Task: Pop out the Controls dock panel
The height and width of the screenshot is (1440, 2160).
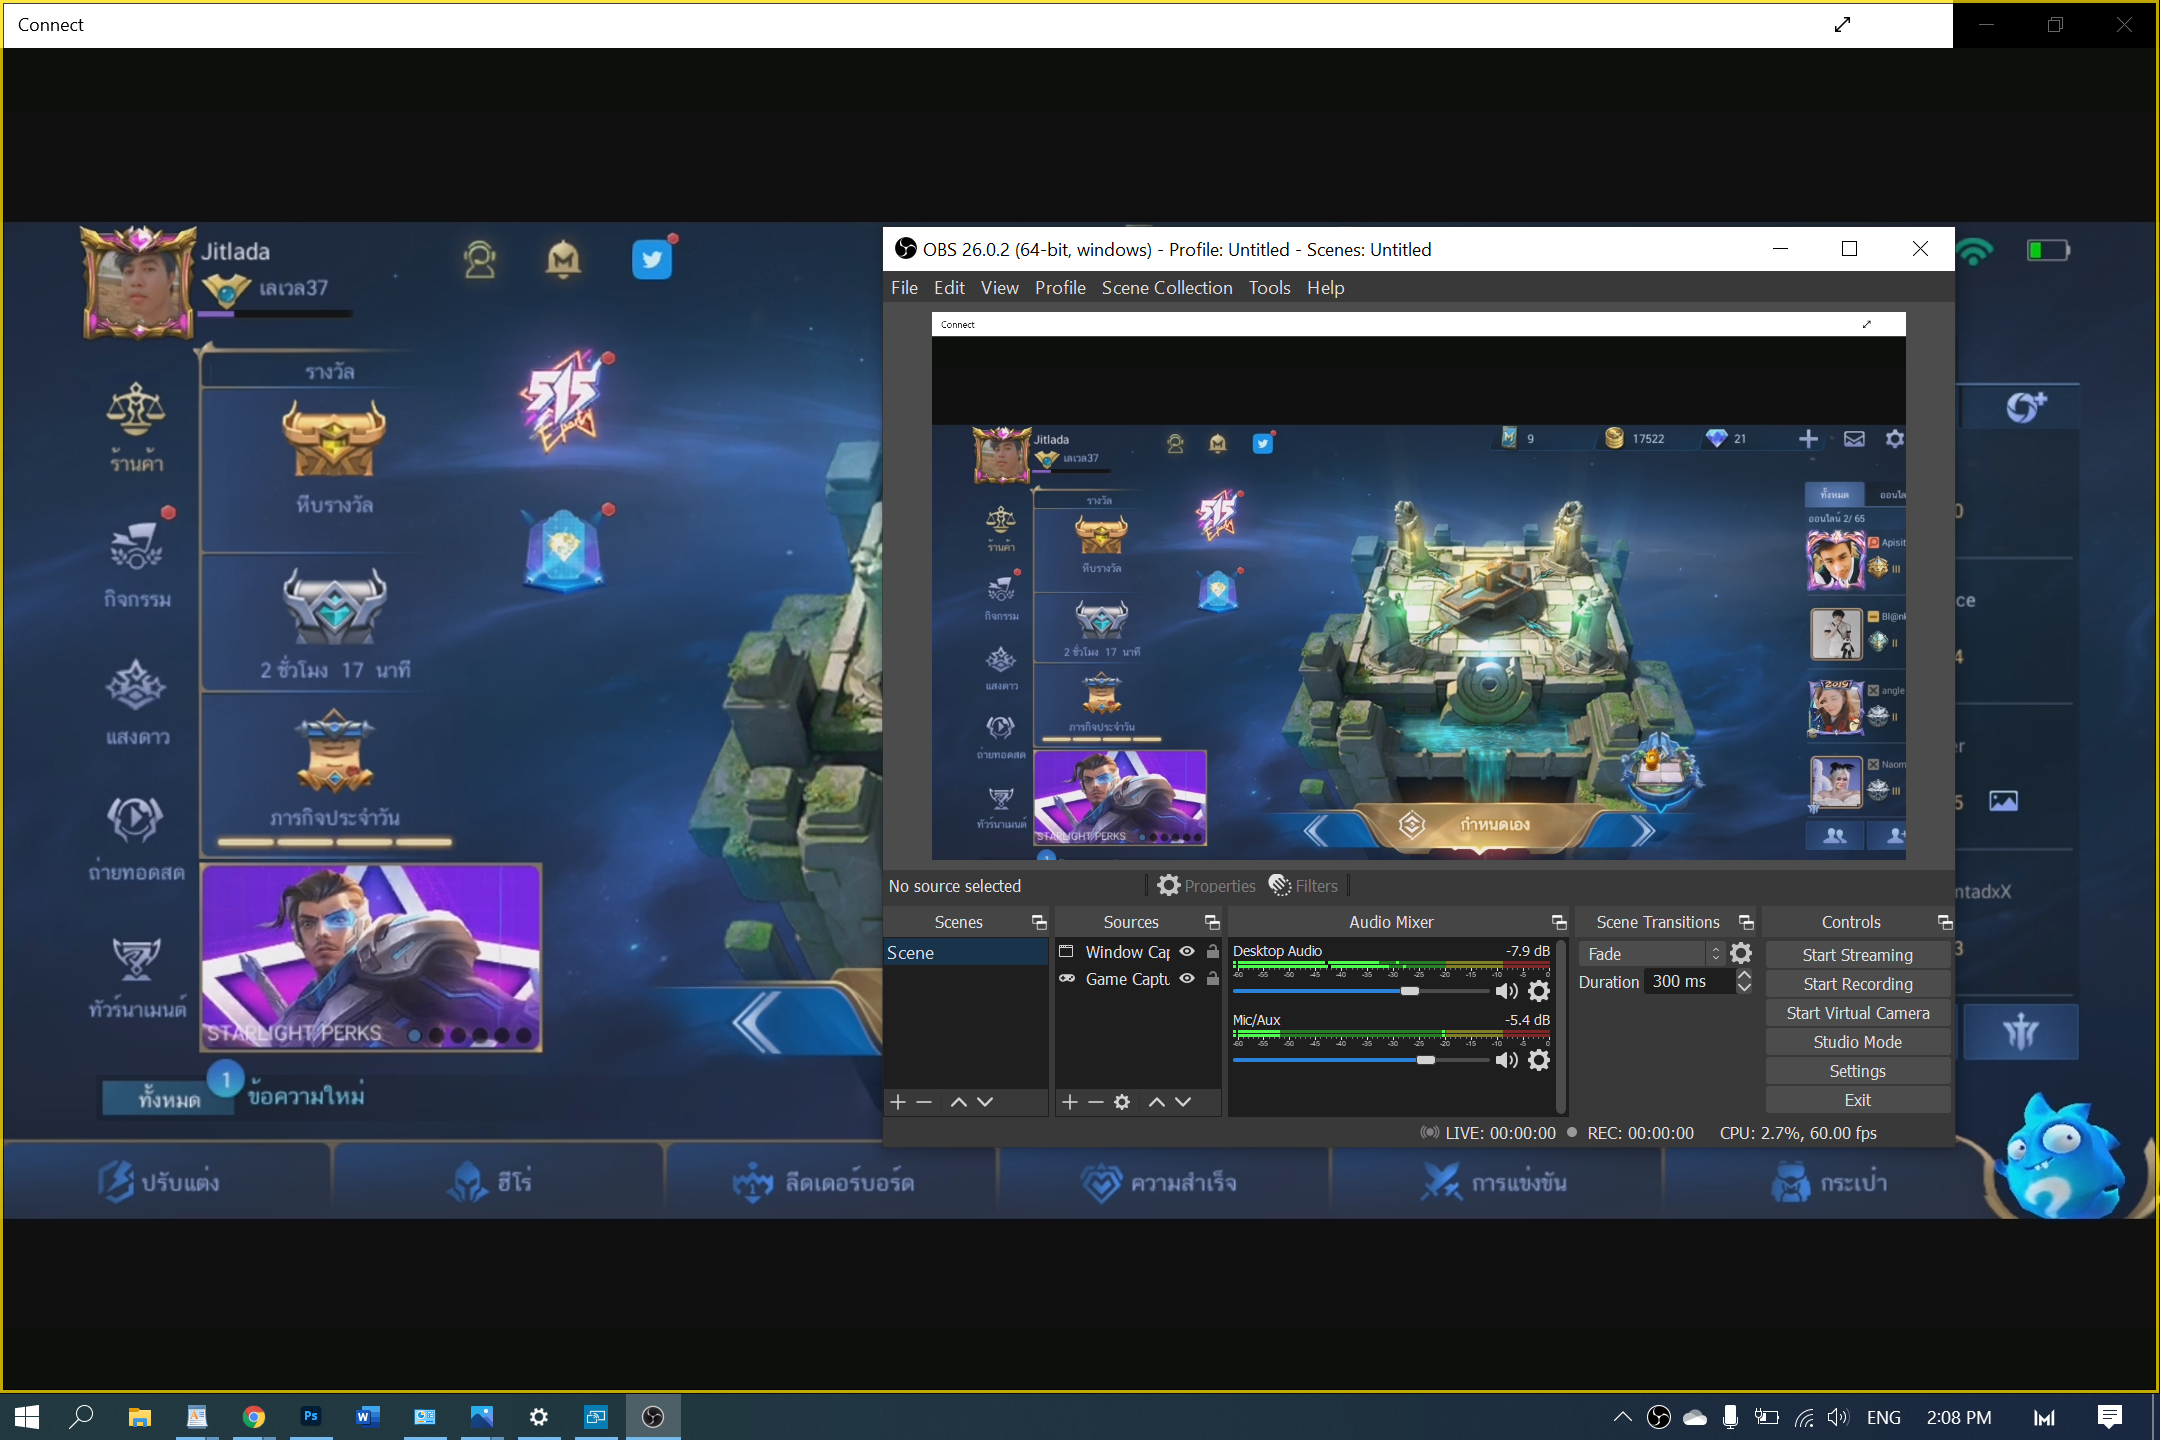Action: point(1944,922)
